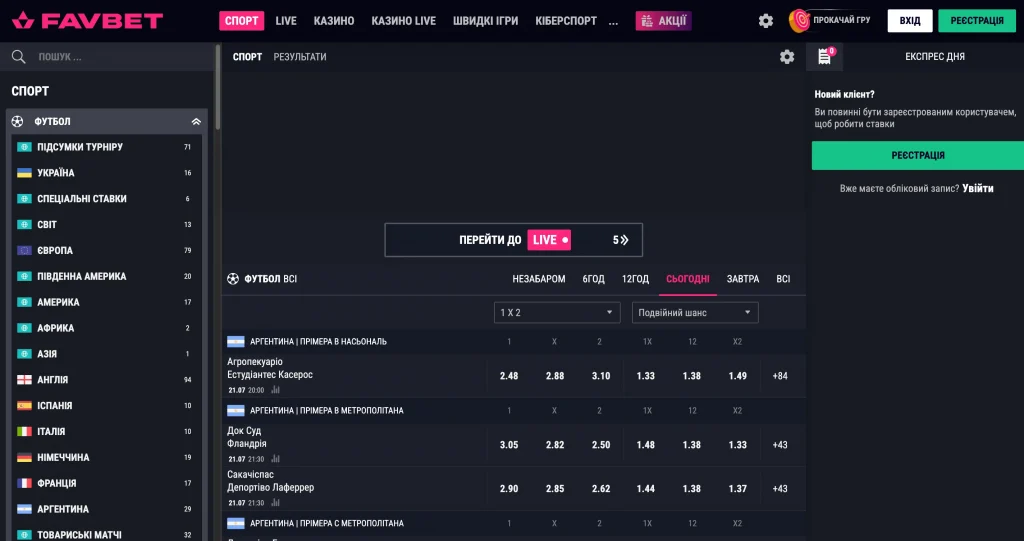Select the Незабаром time filter
This screenshot has width=1024, height=541.
(x=539, y=279)
